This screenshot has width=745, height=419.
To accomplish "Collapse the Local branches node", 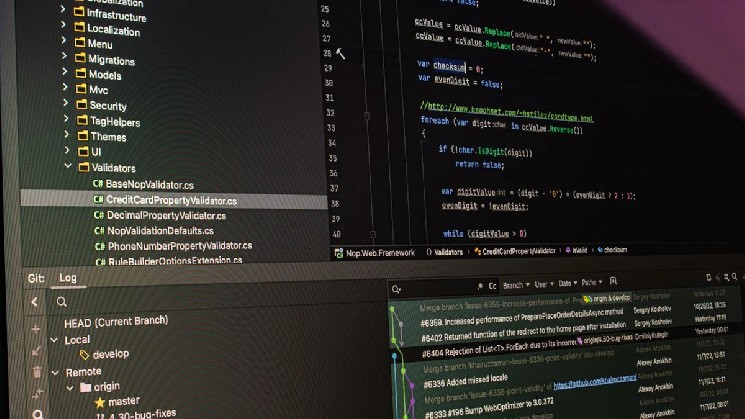I will [x=54, y=340].
